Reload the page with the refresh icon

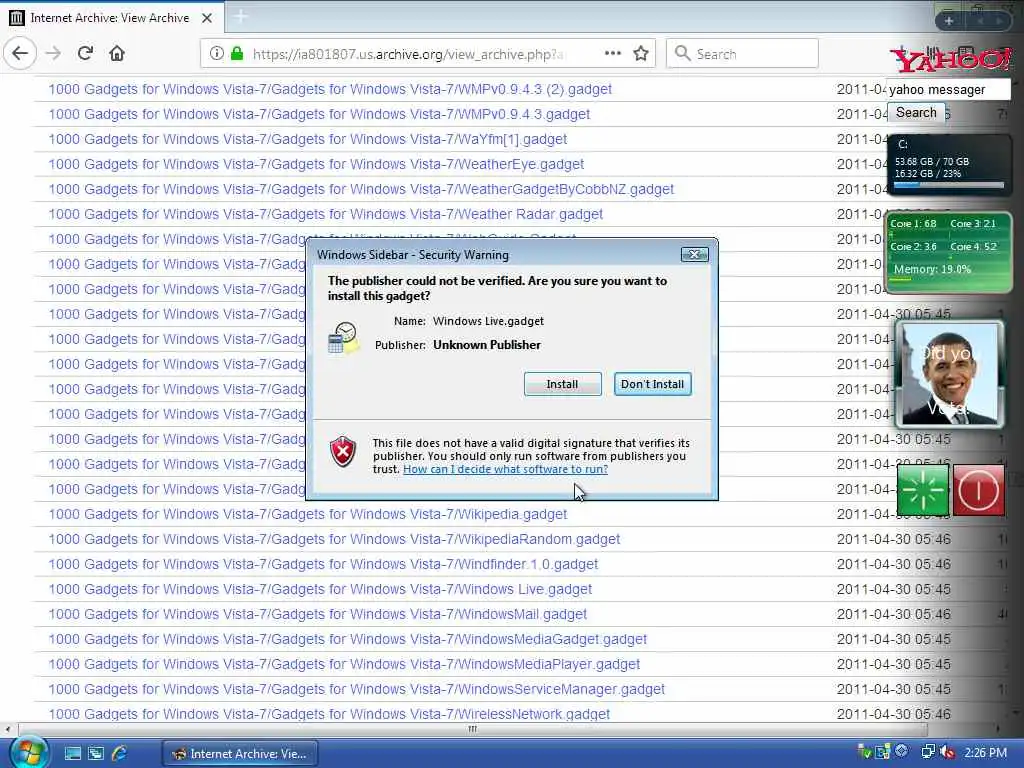85,54
